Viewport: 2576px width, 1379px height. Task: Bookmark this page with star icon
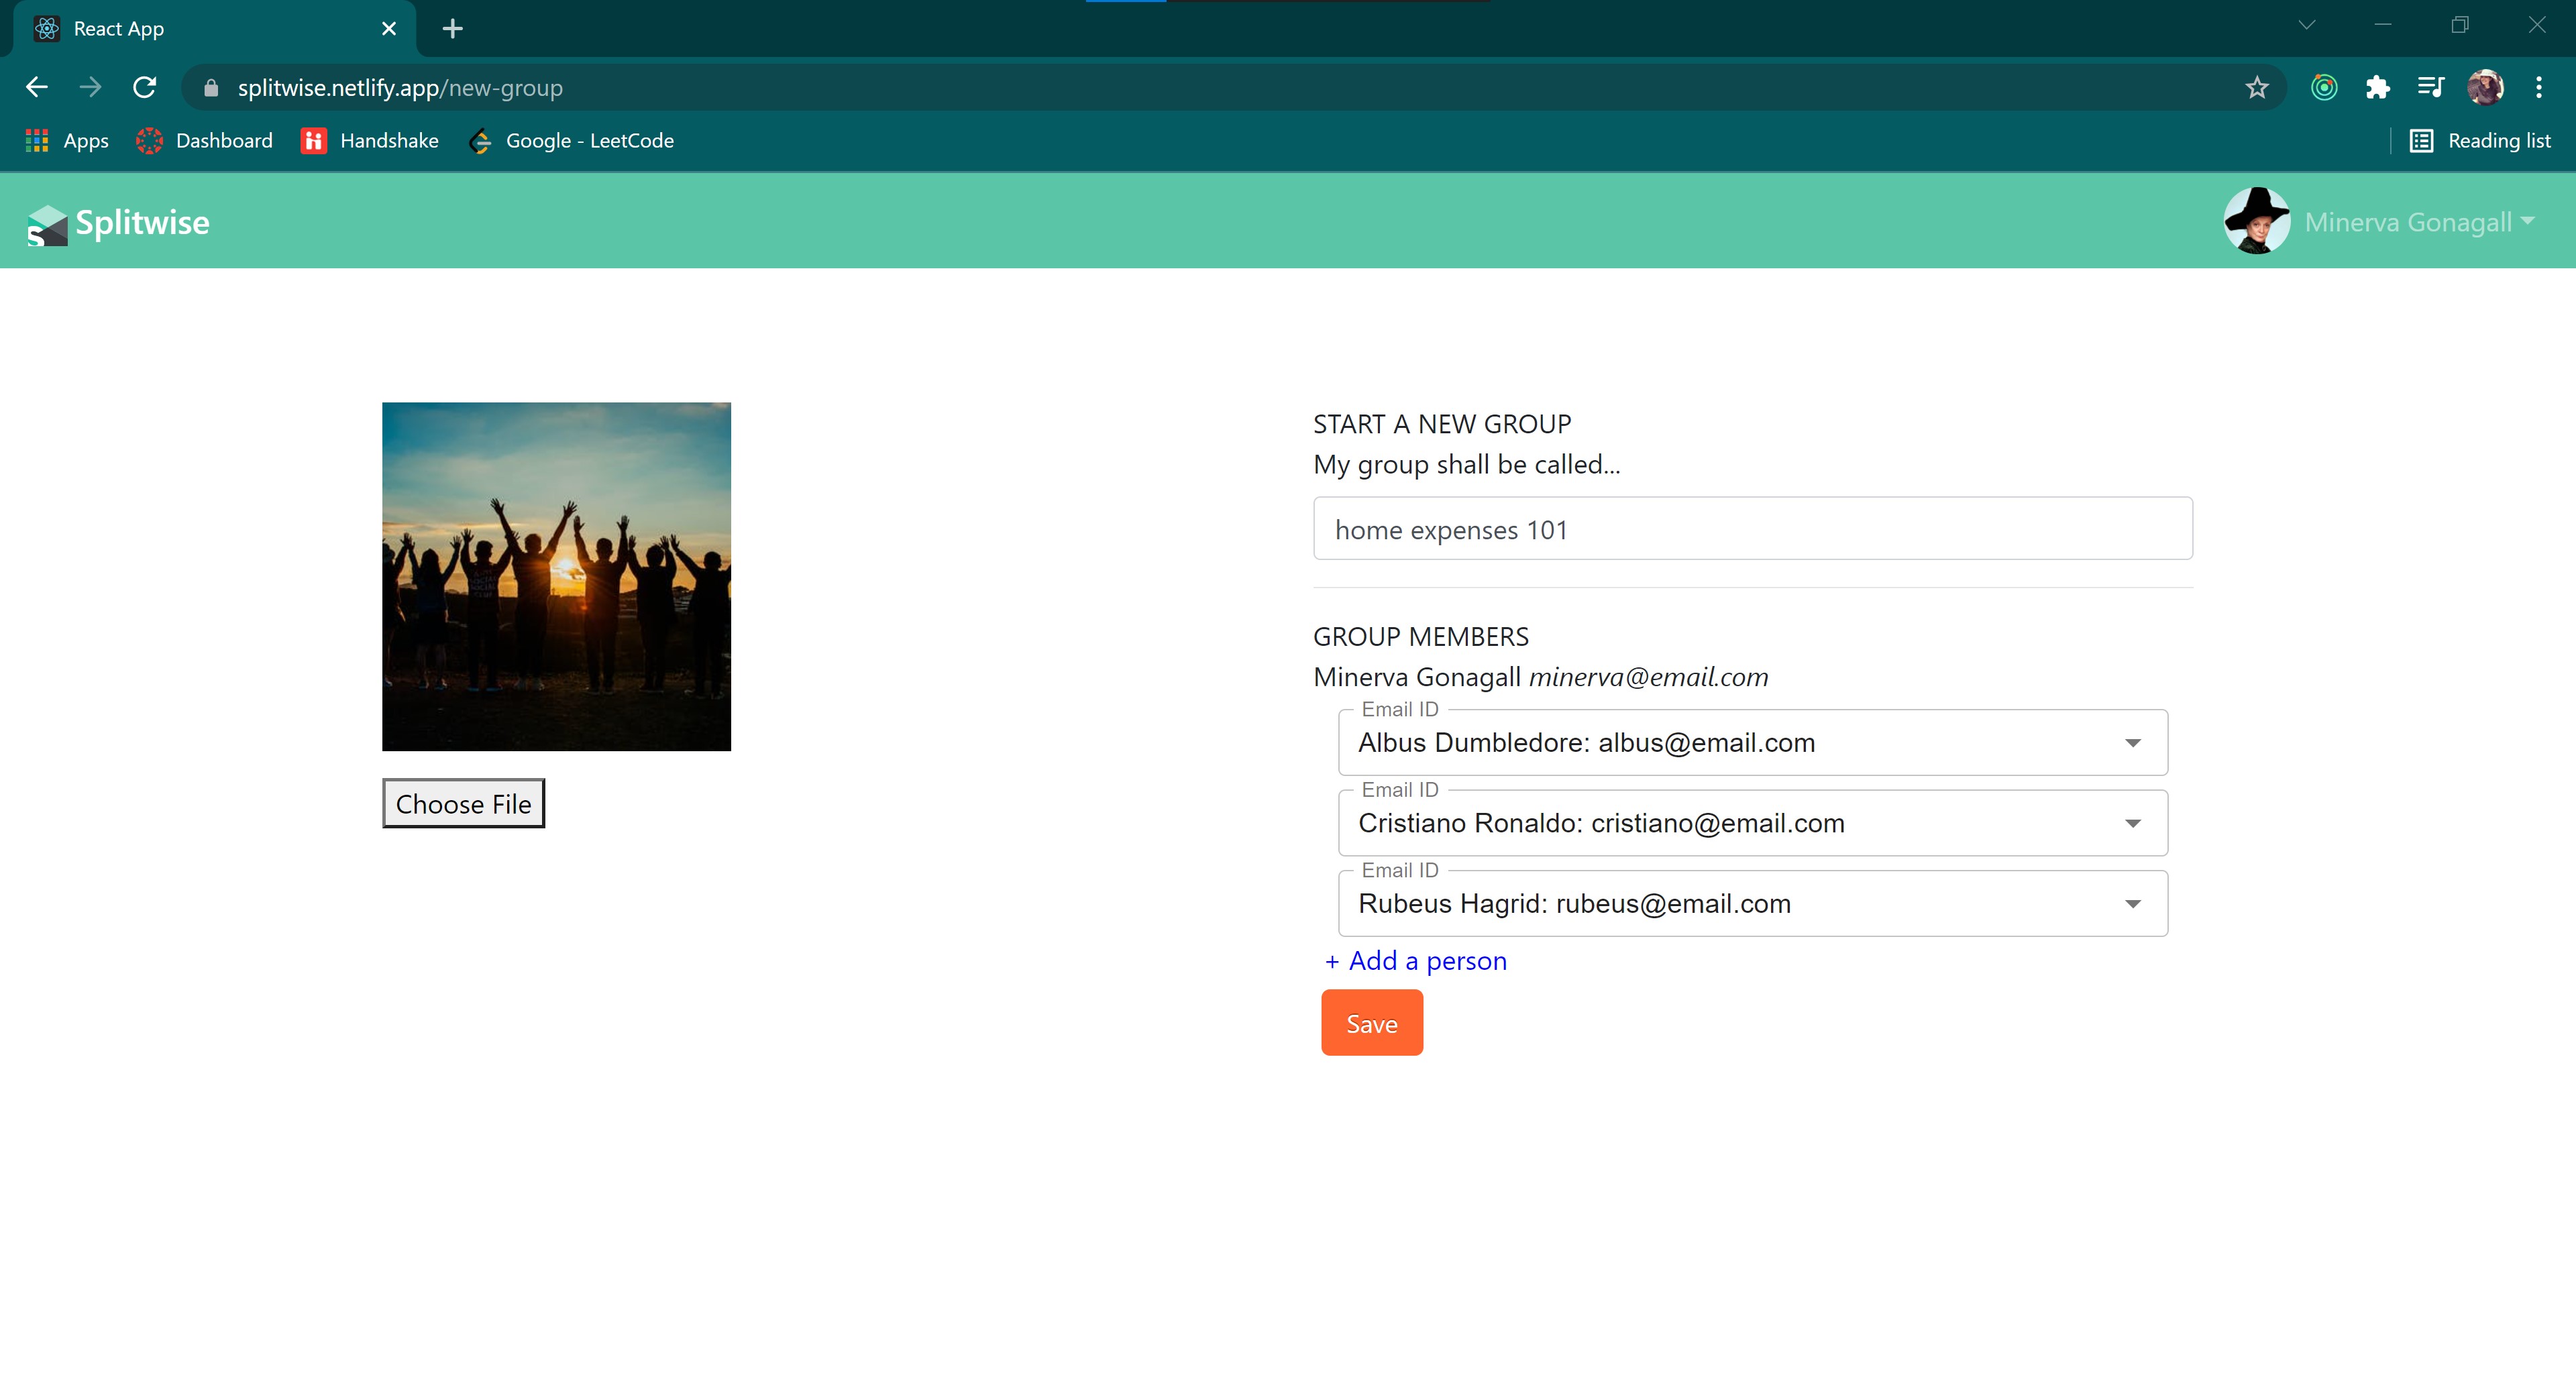[x=2256, y=88]
